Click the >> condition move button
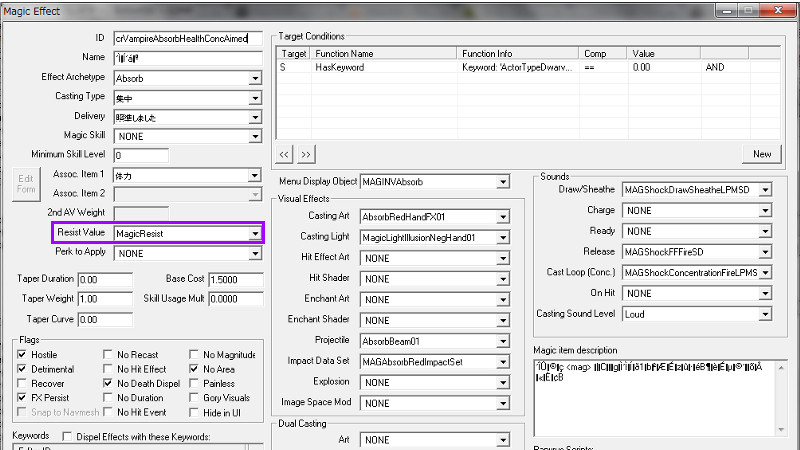 (306, 154)
